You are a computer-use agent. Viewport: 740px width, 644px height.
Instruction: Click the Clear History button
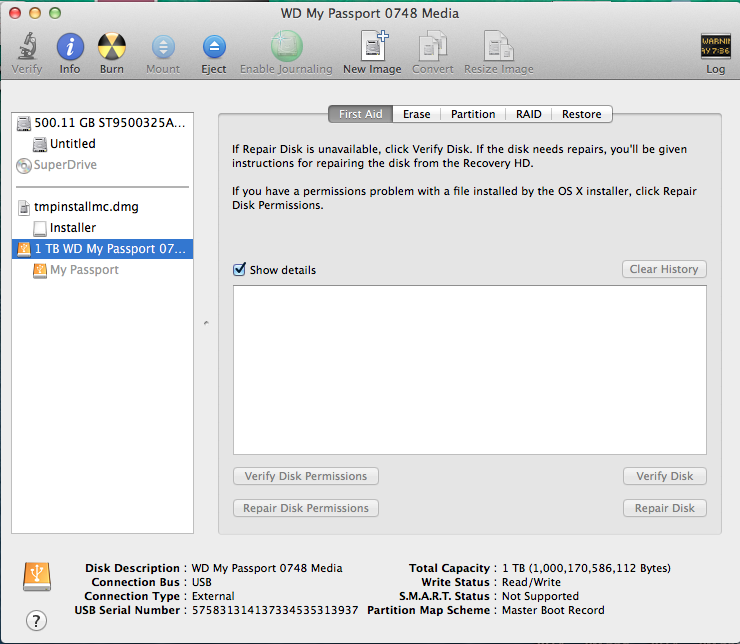pyautogui.click(x=664, y=269)
